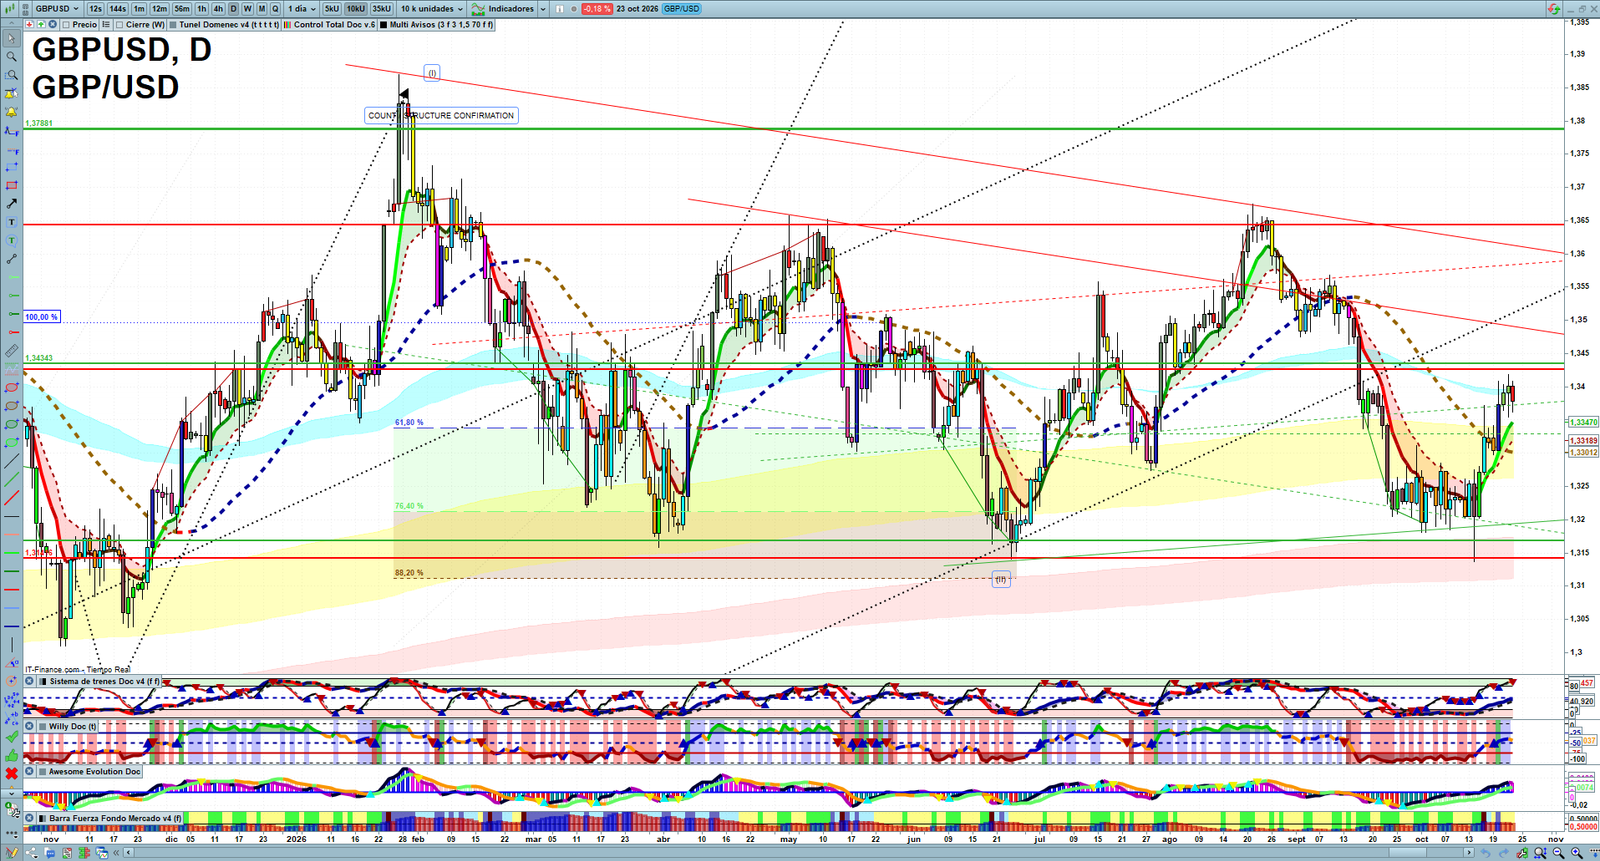Viewport: 1600px width, 861px height.
Task: Click the red plus add icon
Action: [30, 25]
